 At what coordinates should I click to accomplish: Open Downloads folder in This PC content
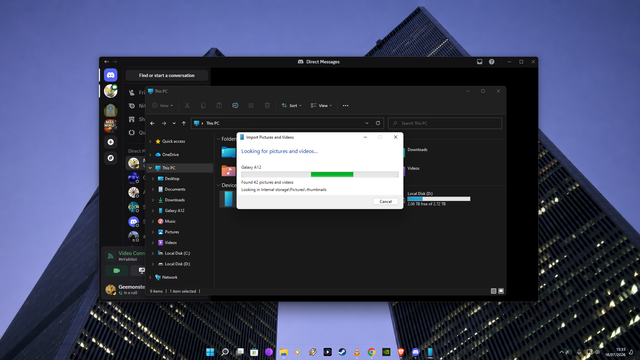click(416, 150)
